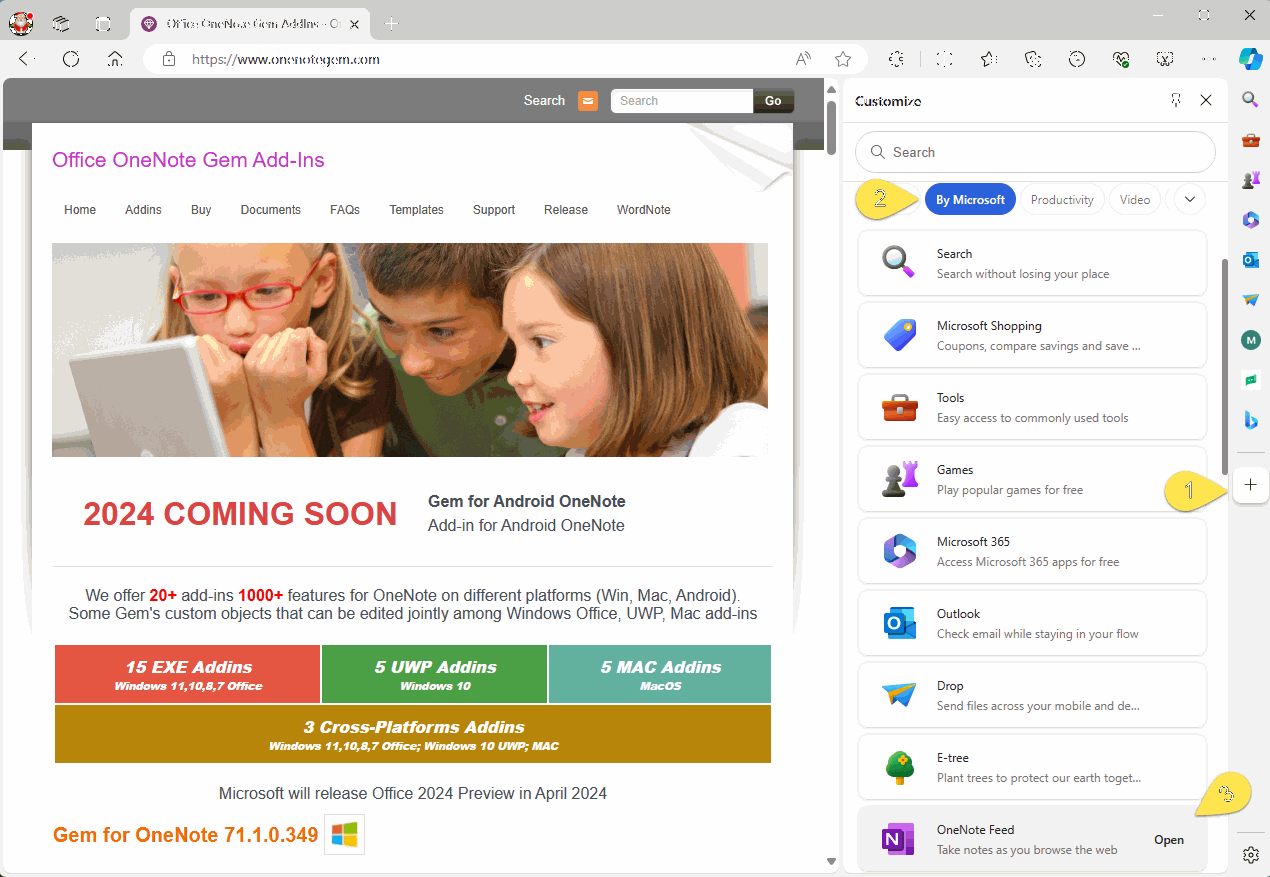Open the Home navigation link
Screen dimensions: 1270x877
[x=80, y=210]
